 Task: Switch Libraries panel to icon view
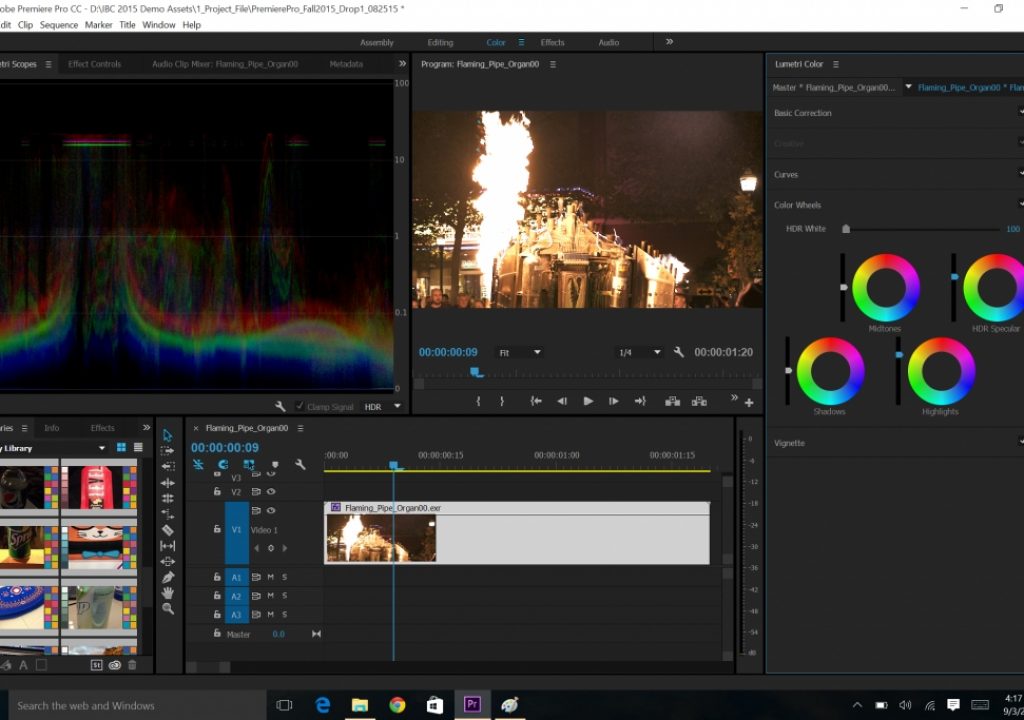121,448
